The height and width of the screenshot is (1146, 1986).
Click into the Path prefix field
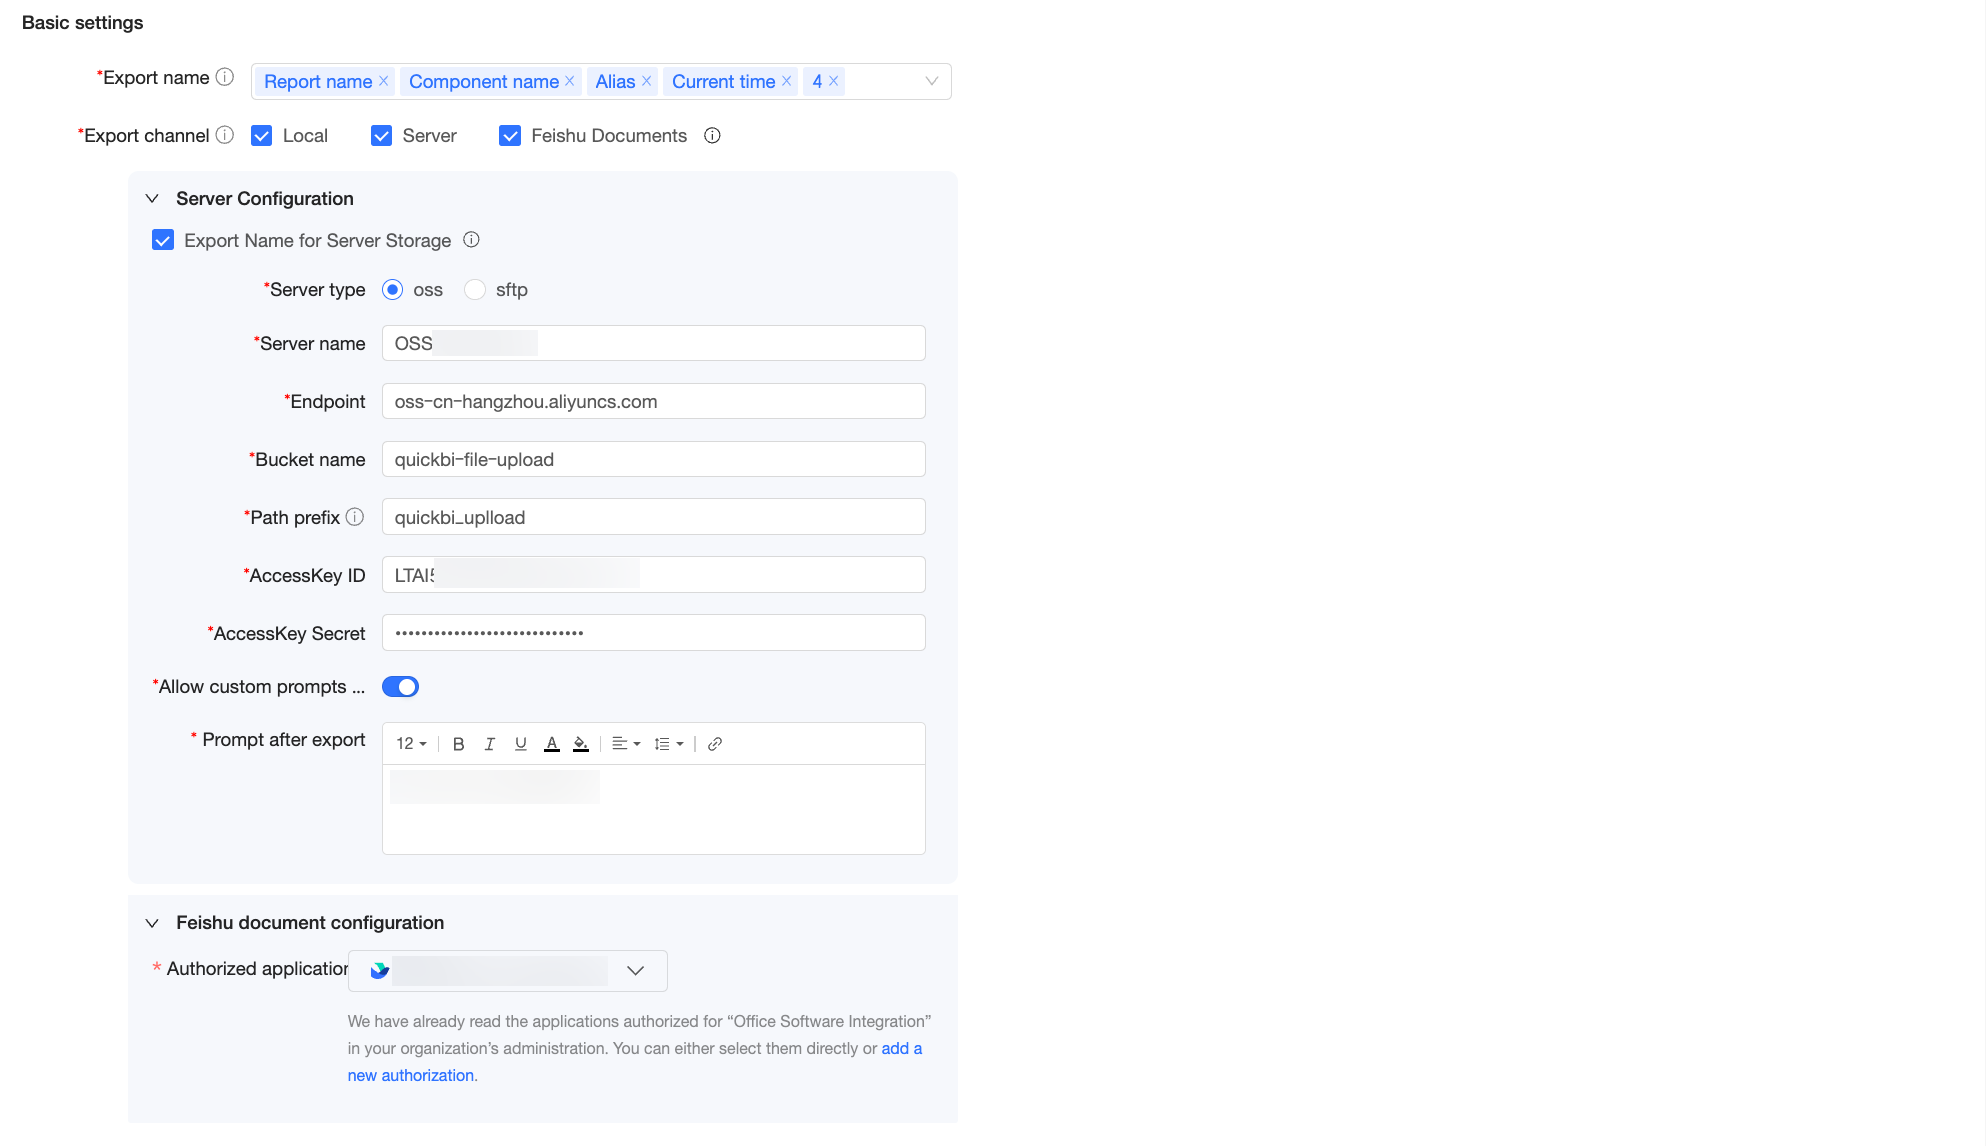pos(654,517)
